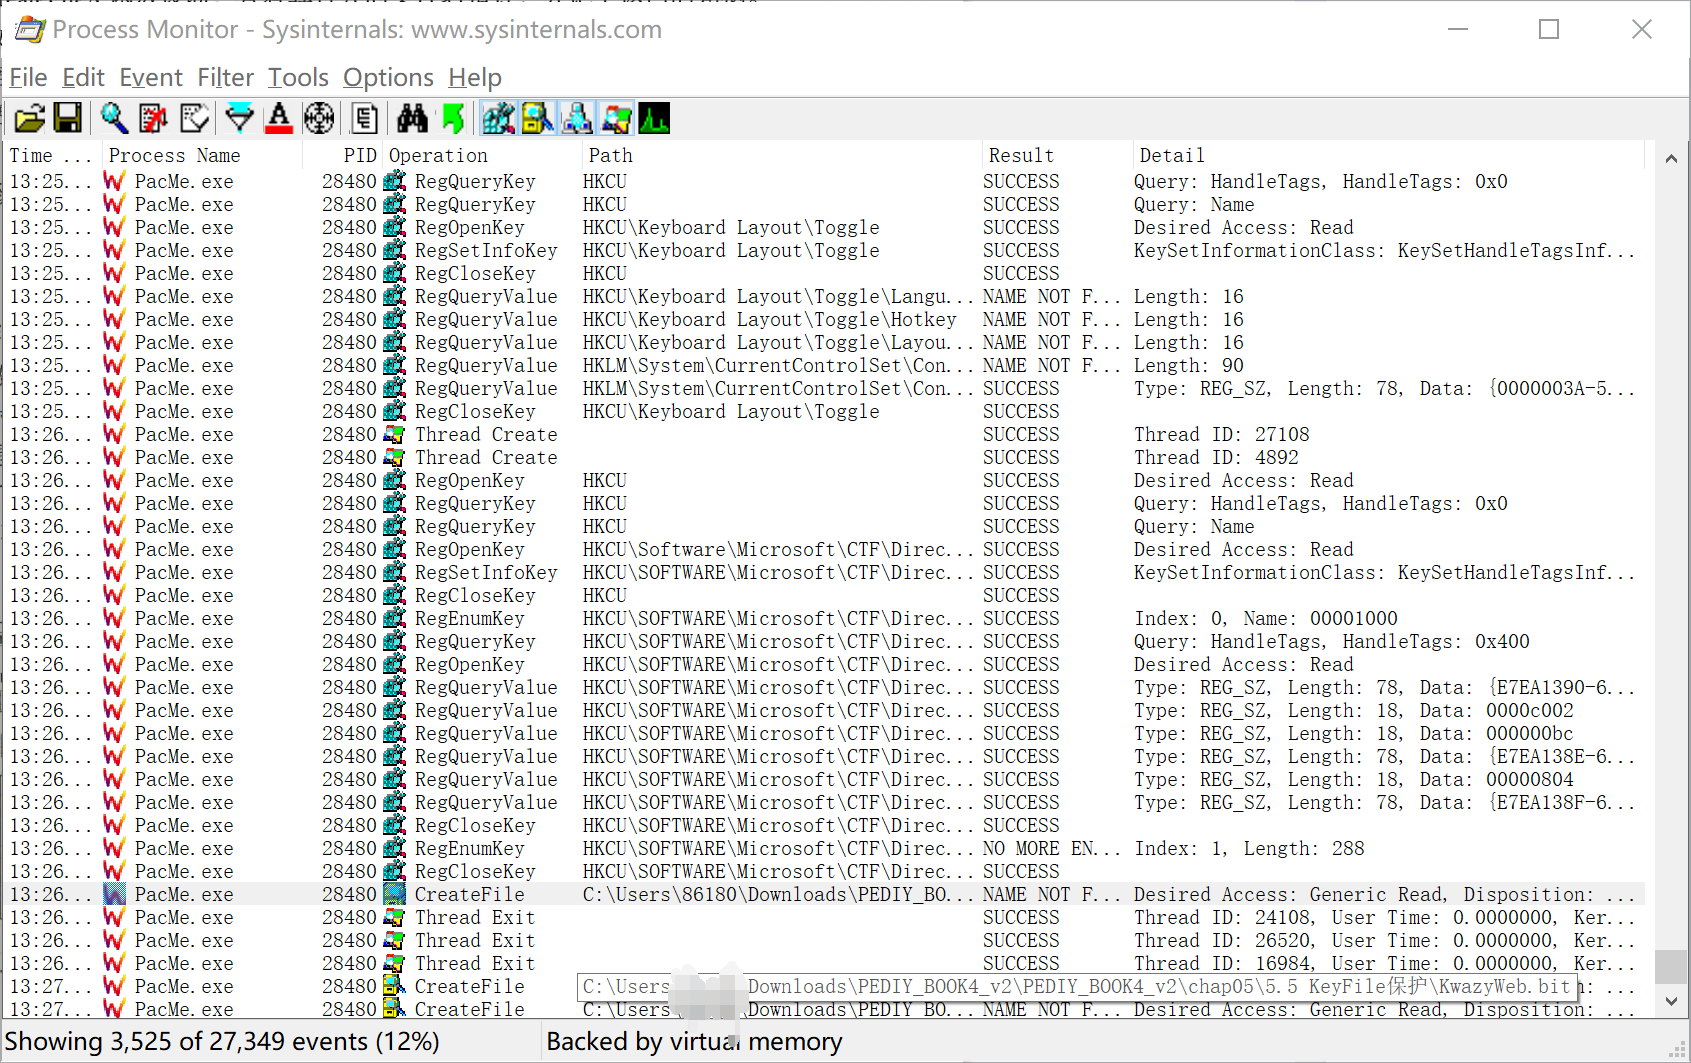Click the RegQueryValue row with Data 00000804
This screenshot has width=1691, height=1063.
pos(824,779)
